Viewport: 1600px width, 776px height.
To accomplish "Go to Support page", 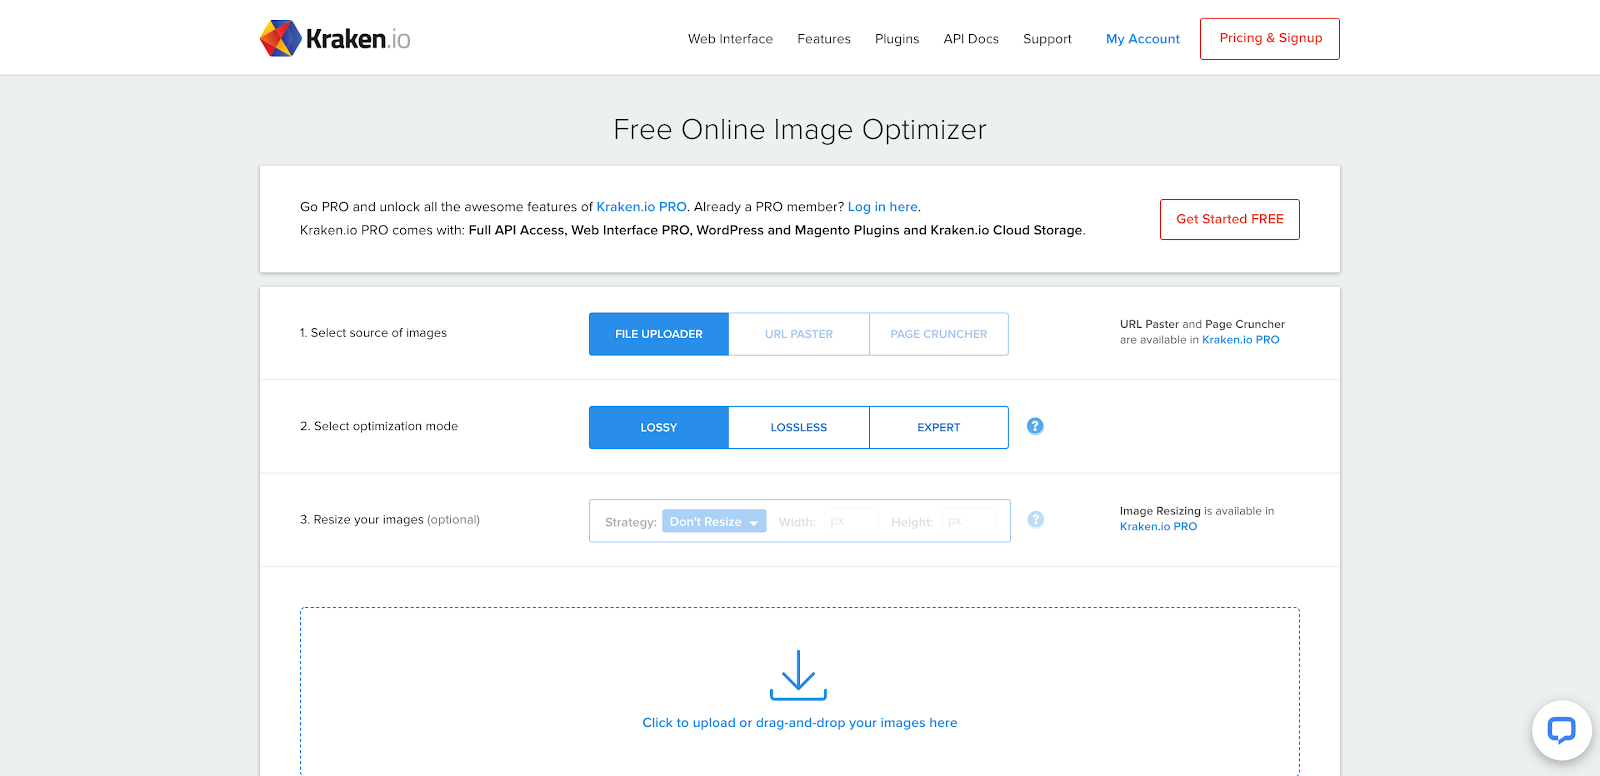I will (x=1047, y=39).
